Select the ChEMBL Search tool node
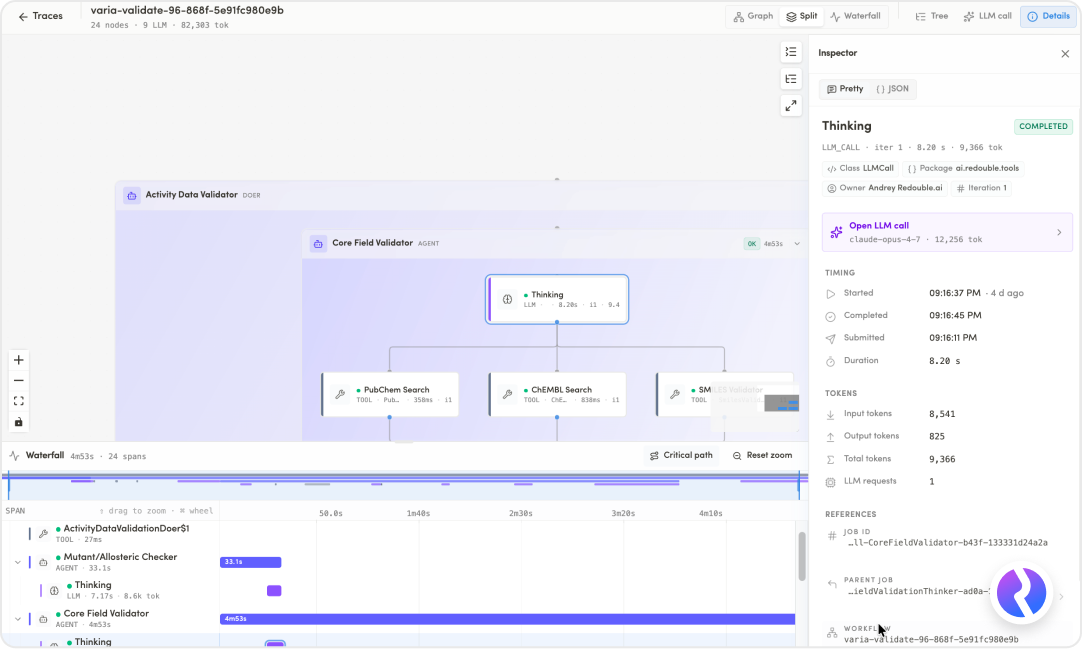This screenshot has width=1082, height=649. [557, 395]
